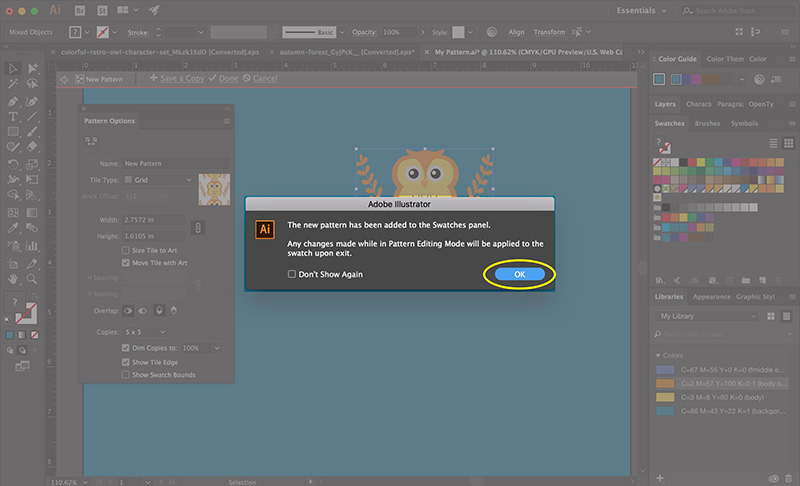Open the Symbols panel tab
This screenshot has height=486, width=800.
coord(744,123)
